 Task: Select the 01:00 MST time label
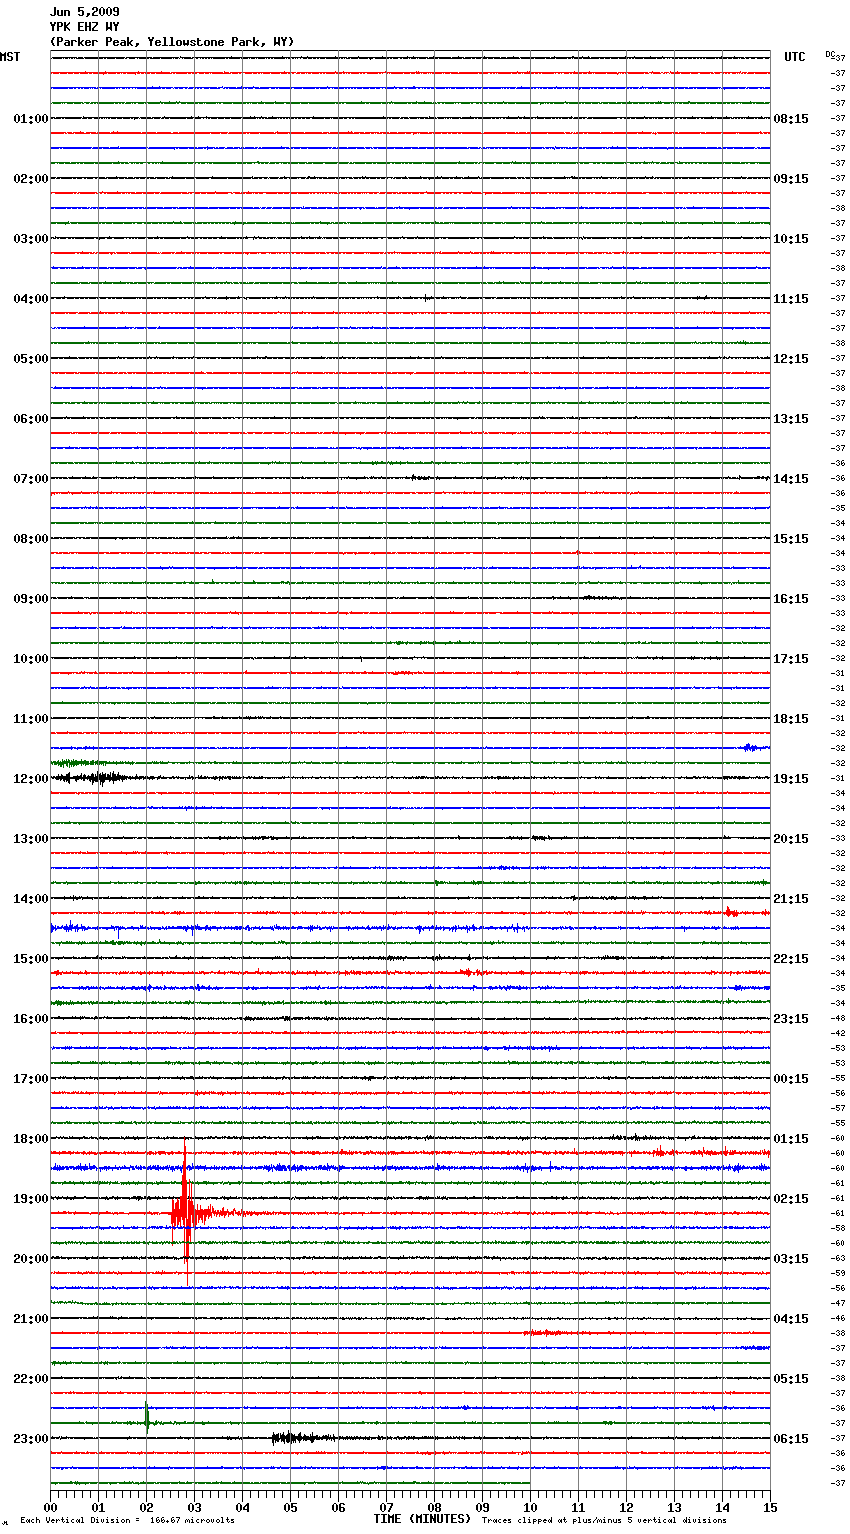click(31, 119)
